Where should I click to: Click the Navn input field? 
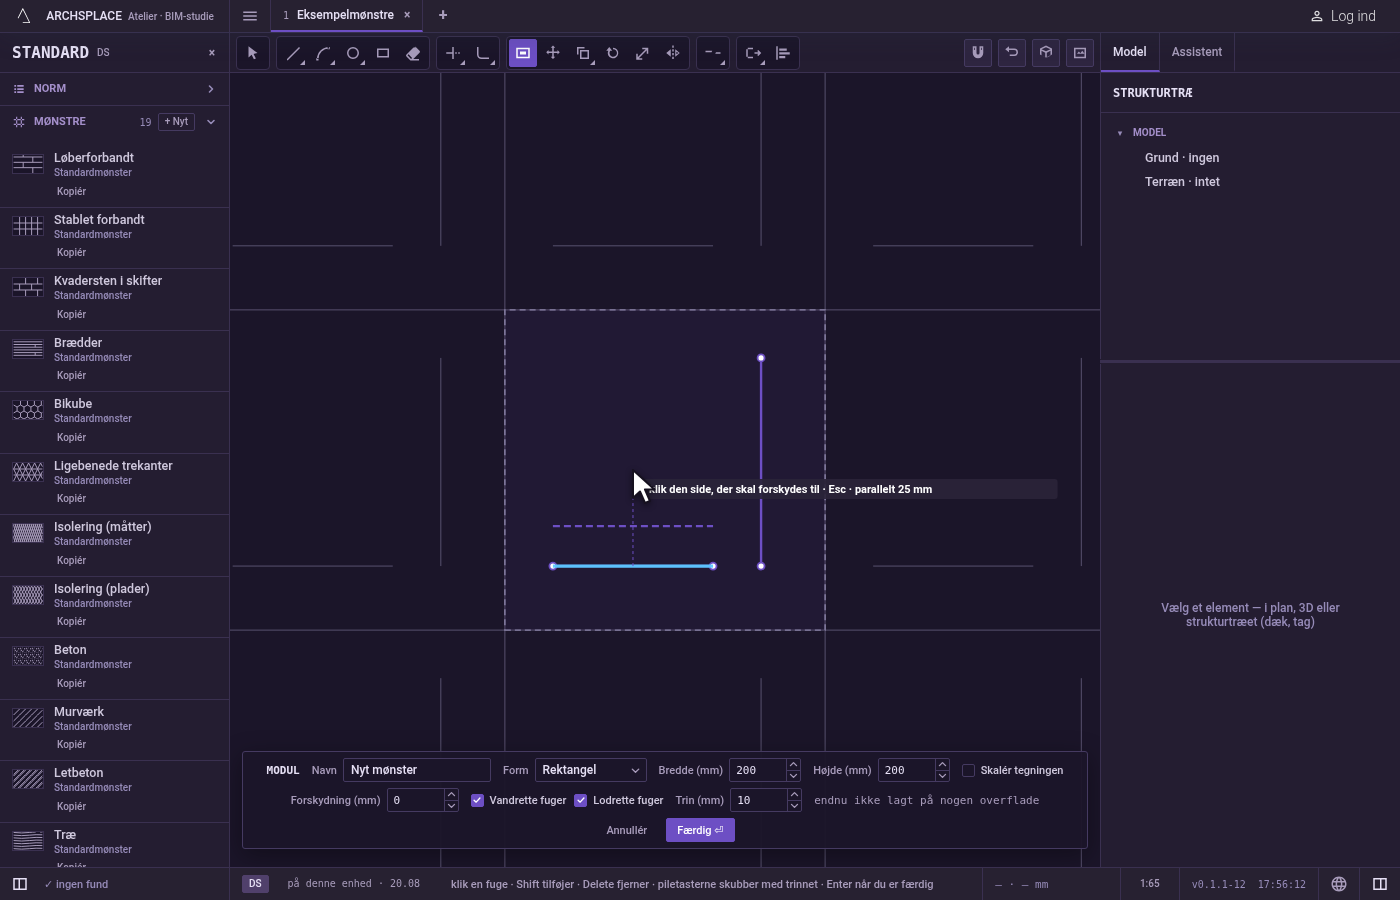click(x=417, y=770)
